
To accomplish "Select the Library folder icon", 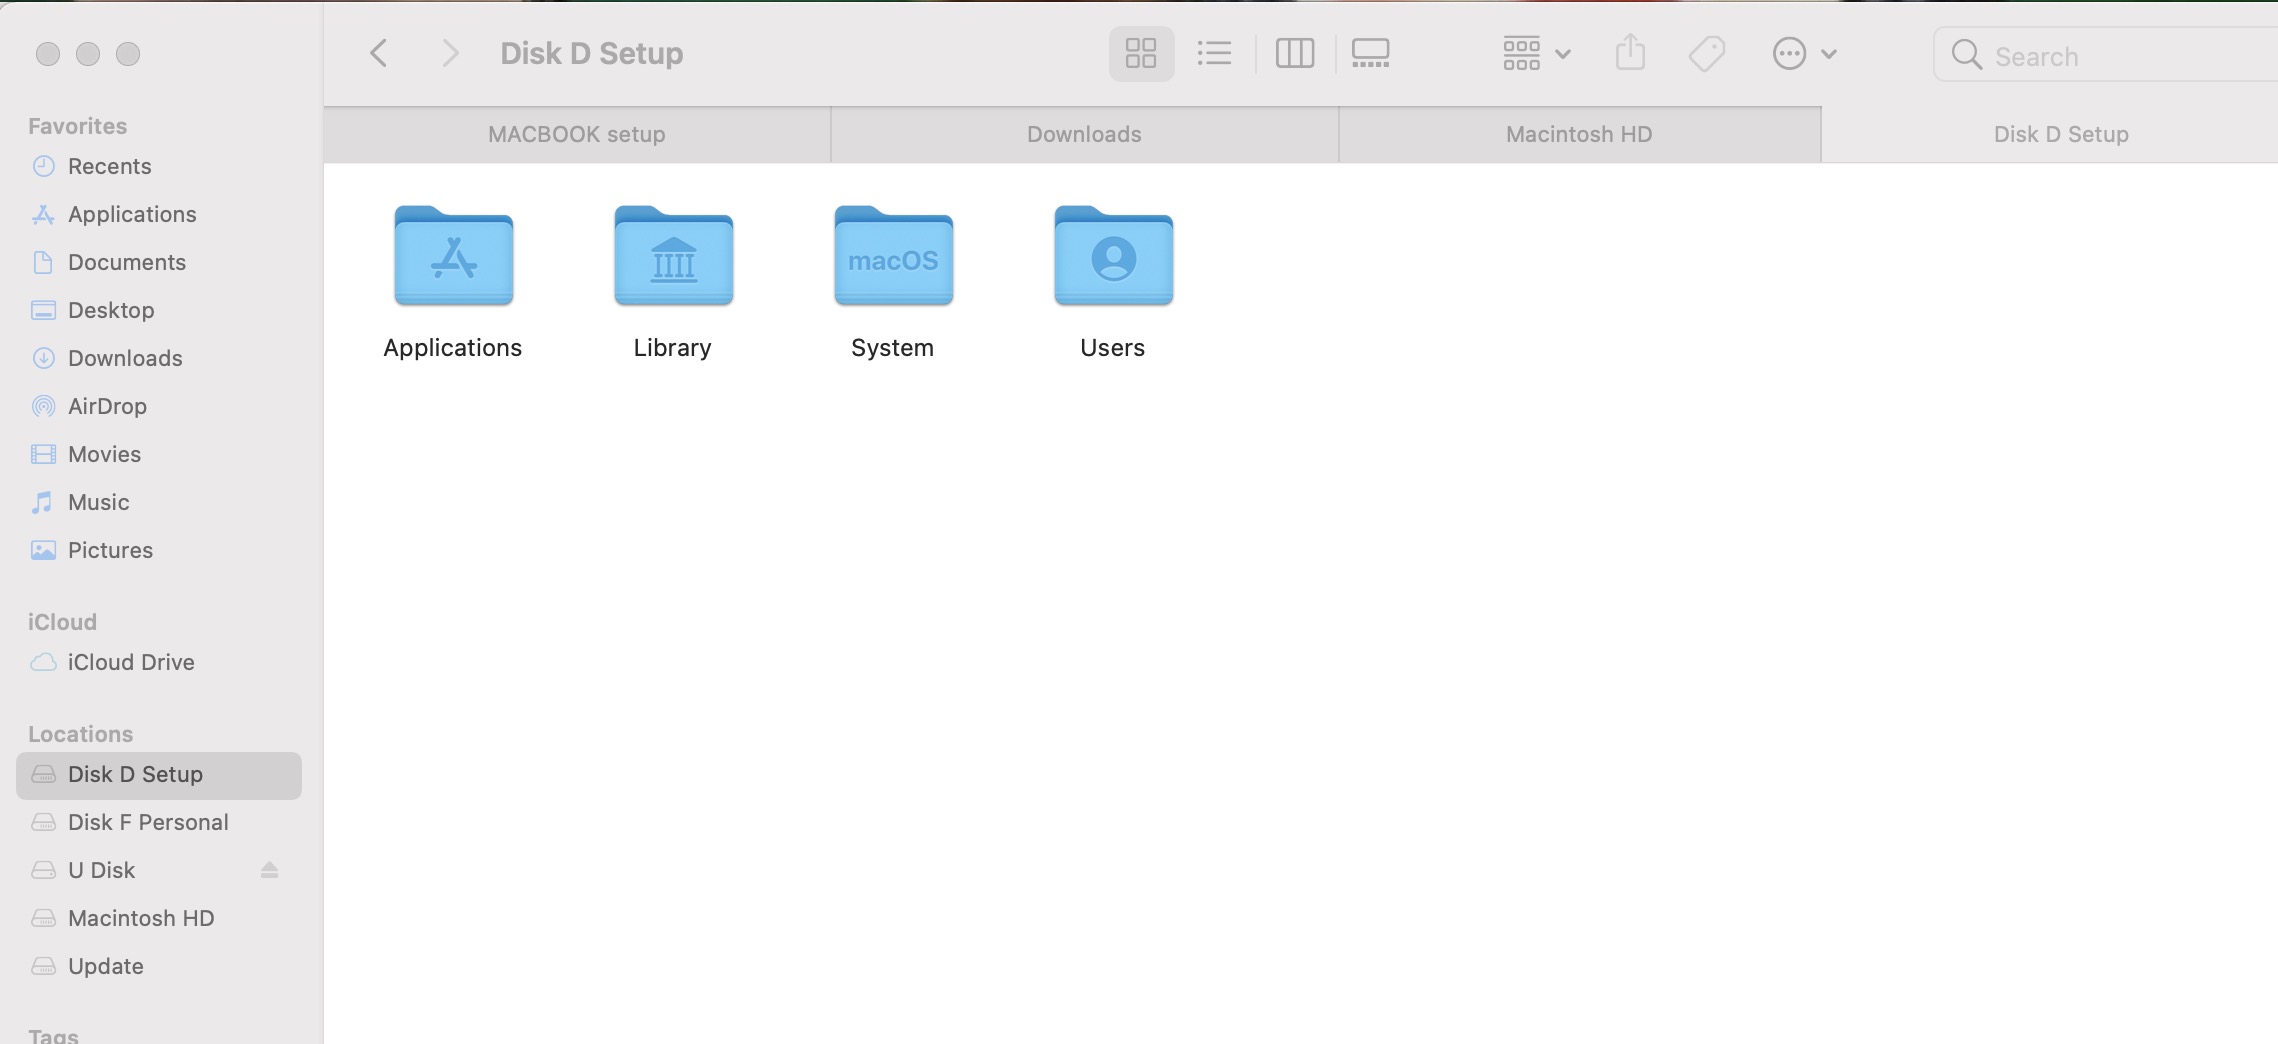I will [x=673, y=257].
